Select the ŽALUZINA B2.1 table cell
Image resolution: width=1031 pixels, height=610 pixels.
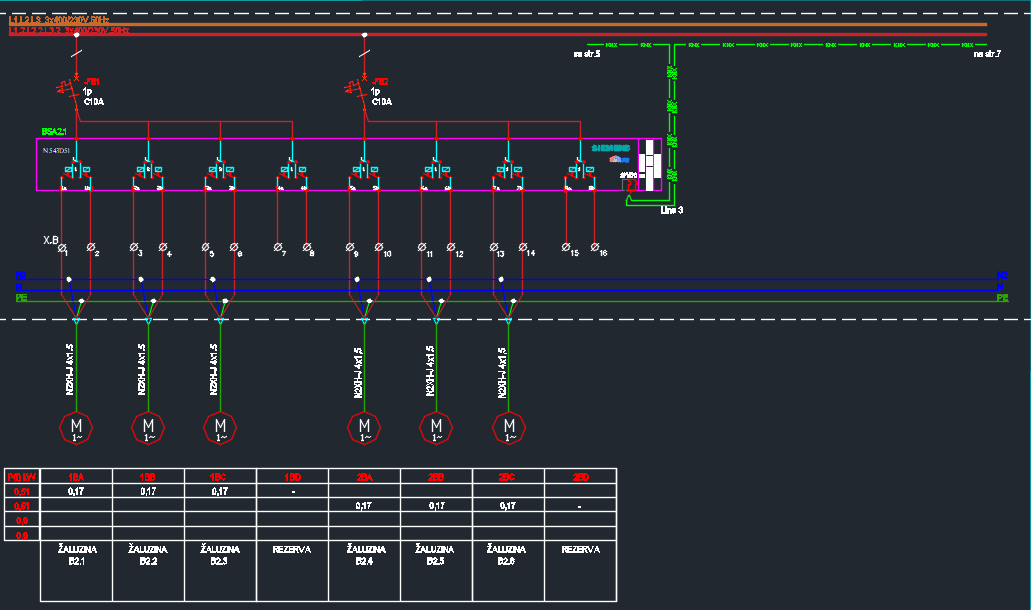point(76,556)
